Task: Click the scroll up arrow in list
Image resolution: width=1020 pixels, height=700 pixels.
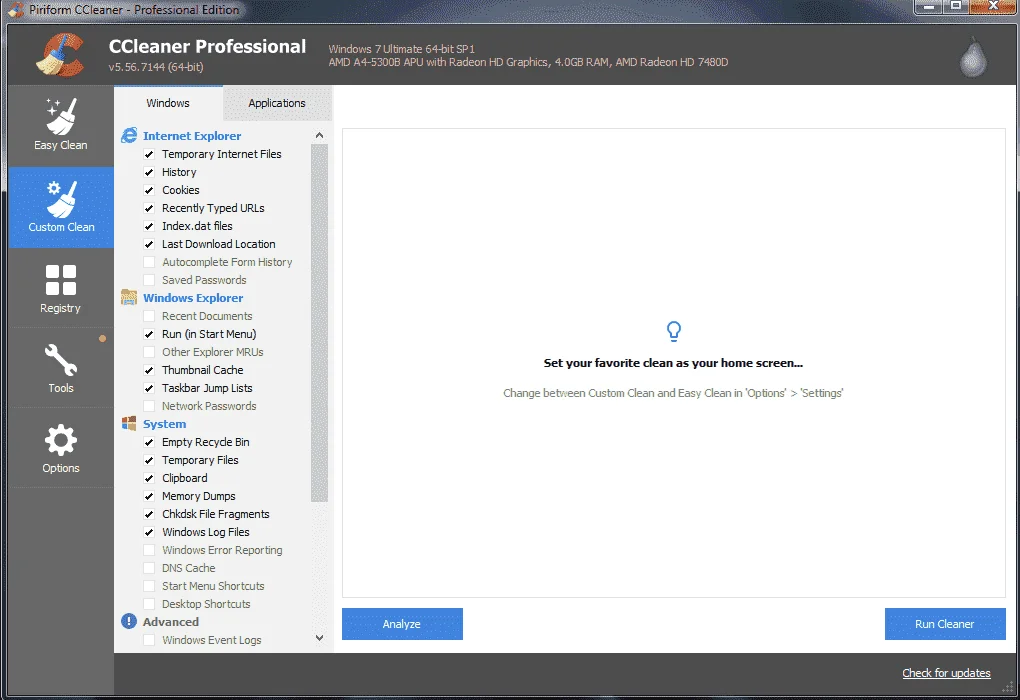Action: (x=319, y=135)
